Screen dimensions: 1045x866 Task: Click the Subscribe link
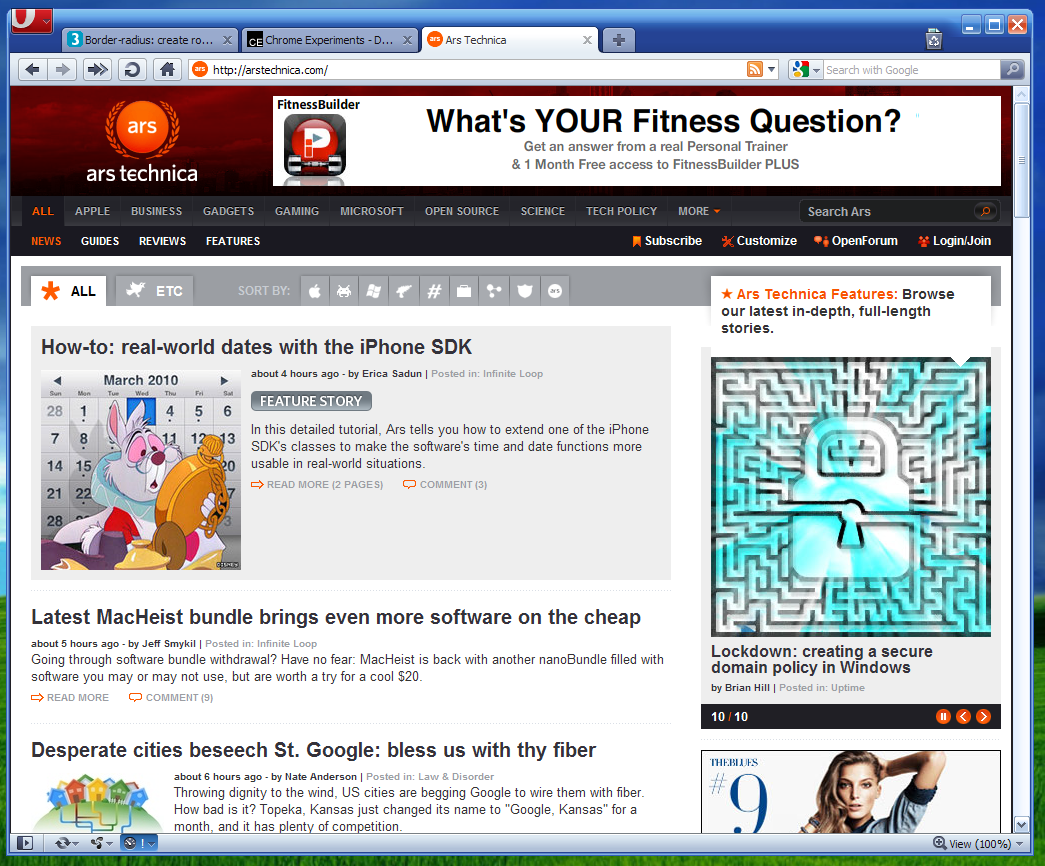point(667,241)
